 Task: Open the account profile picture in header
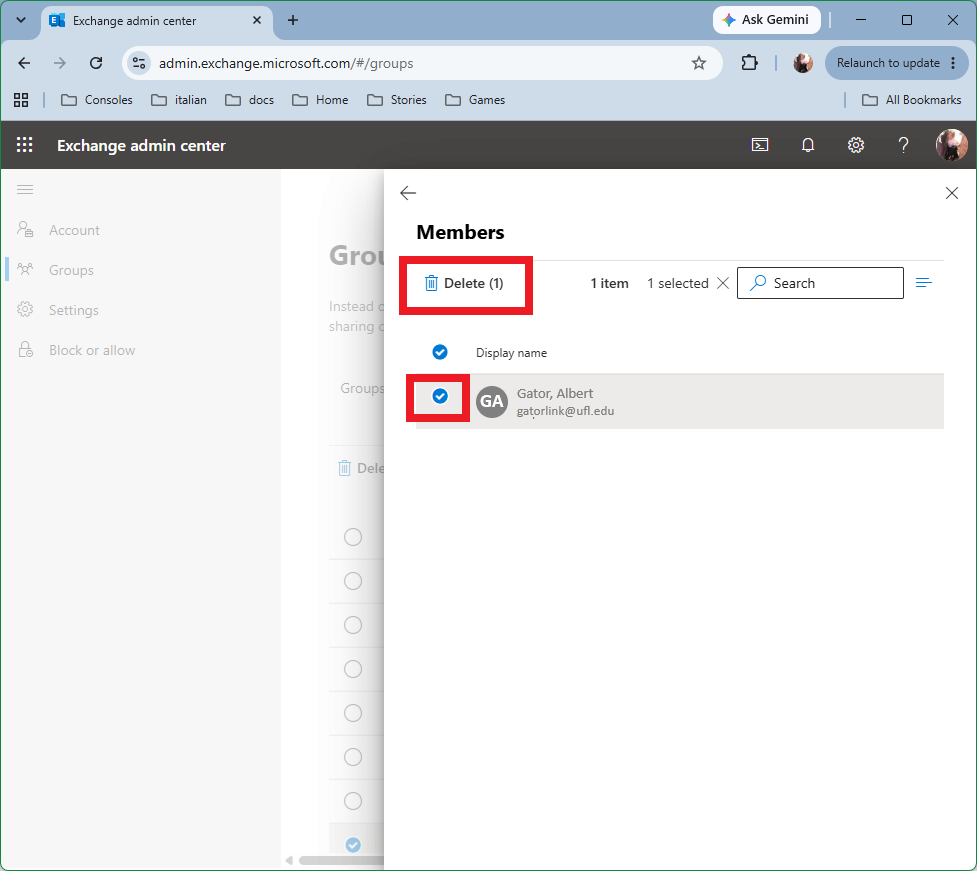pos(951,145)
